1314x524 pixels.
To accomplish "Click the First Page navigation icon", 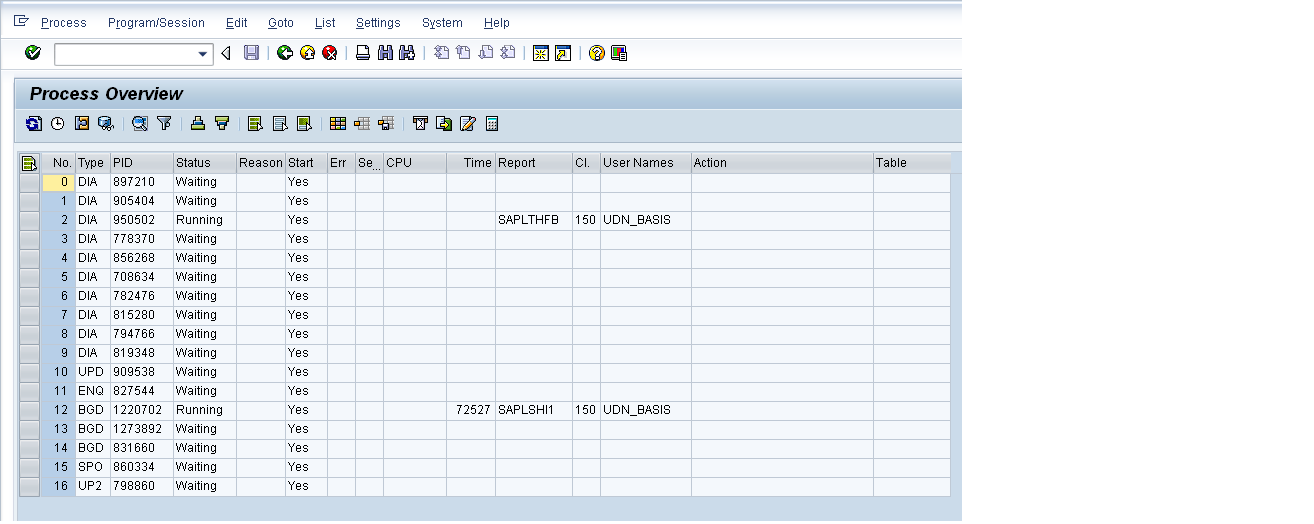I will [441, 53].
